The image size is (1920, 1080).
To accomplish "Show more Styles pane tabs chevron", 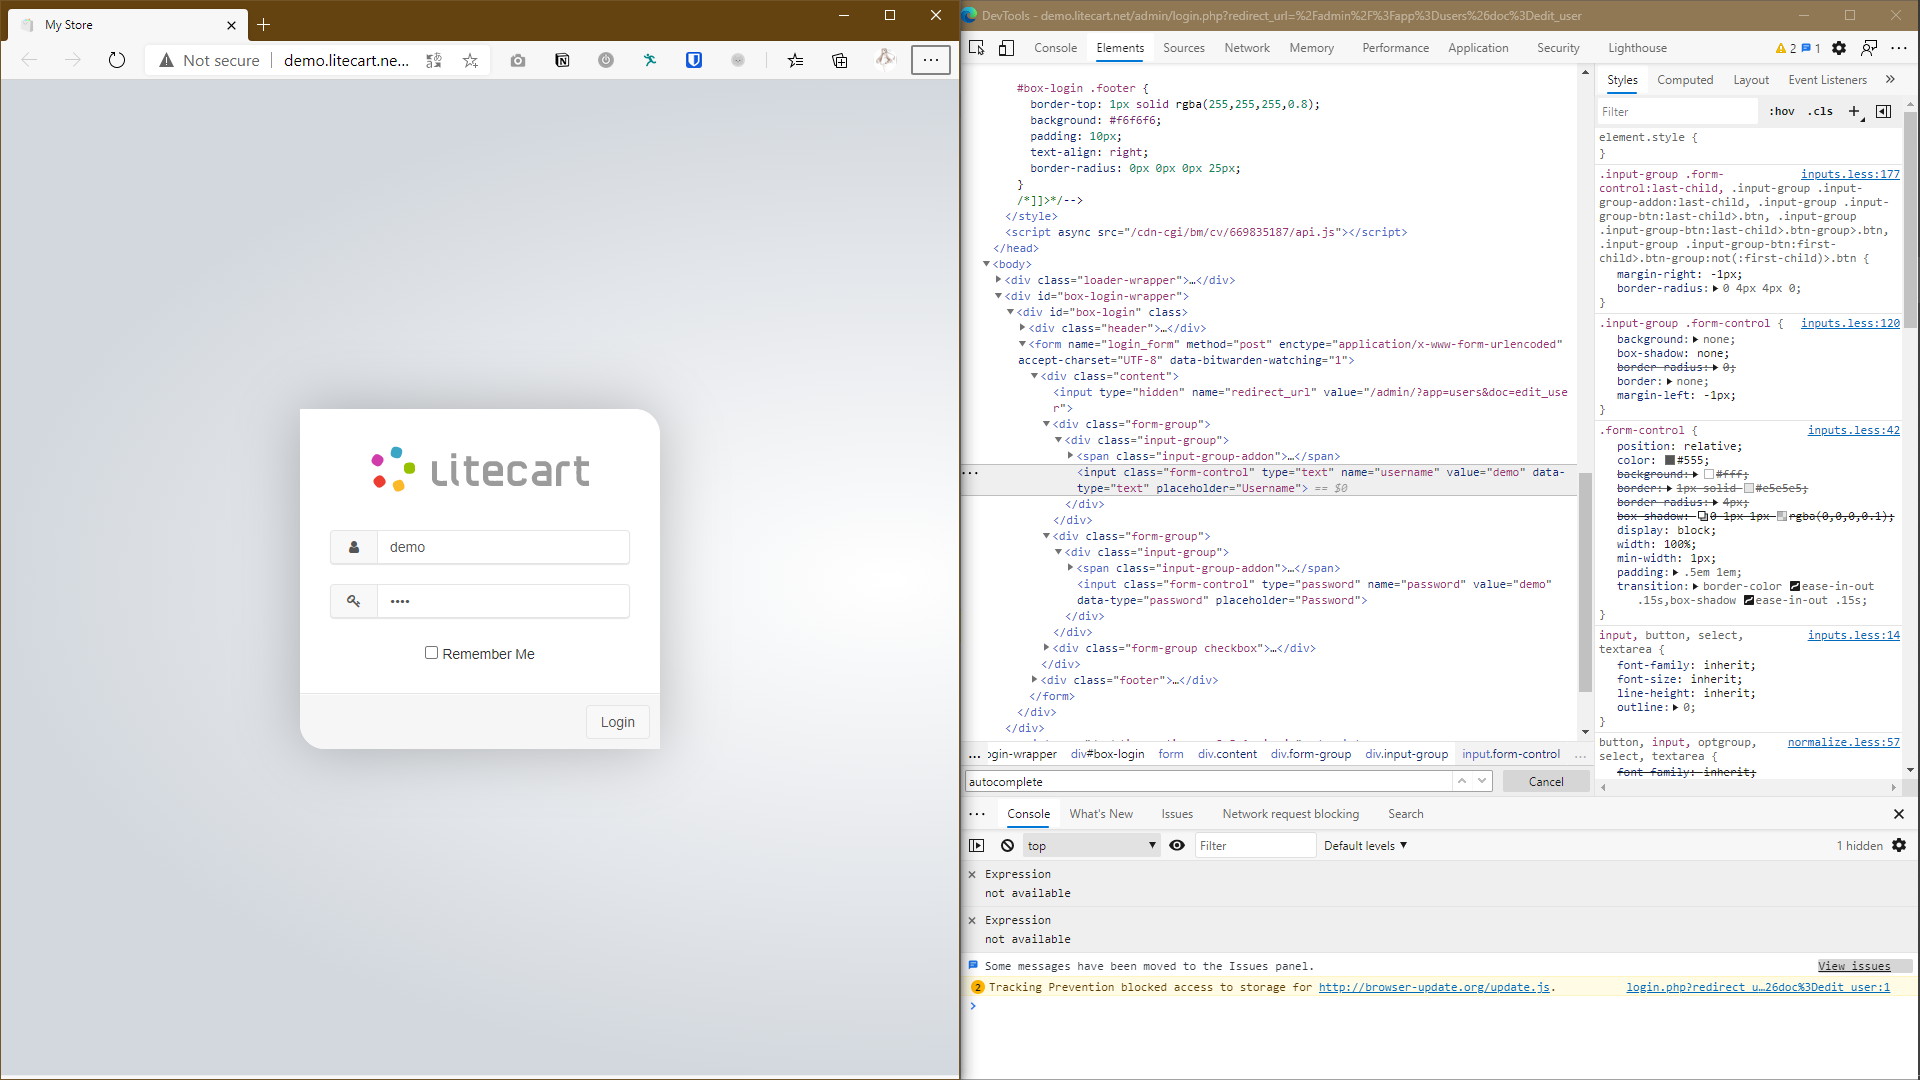I will [1890, 79].
